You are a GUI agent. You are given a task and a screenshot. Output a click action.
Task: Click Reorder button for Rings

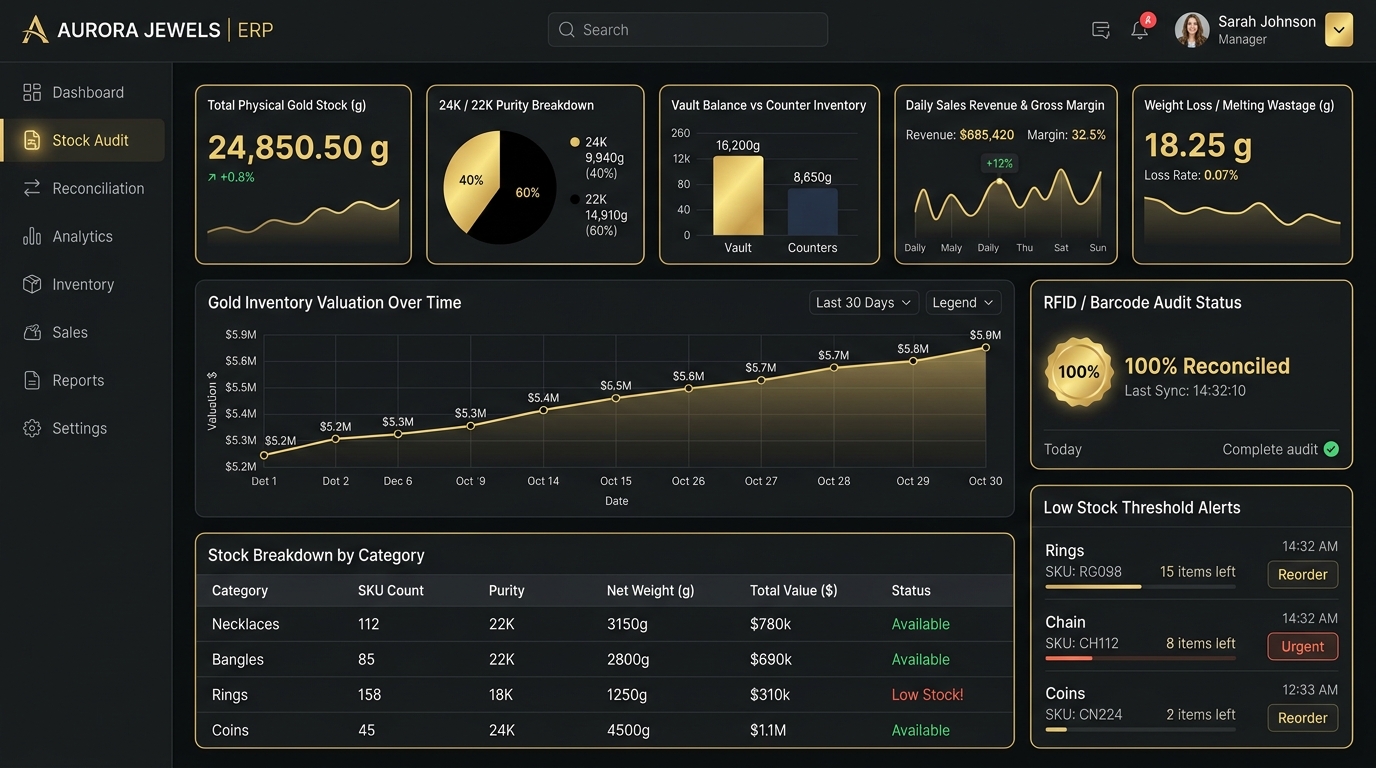click(1302, 575)
